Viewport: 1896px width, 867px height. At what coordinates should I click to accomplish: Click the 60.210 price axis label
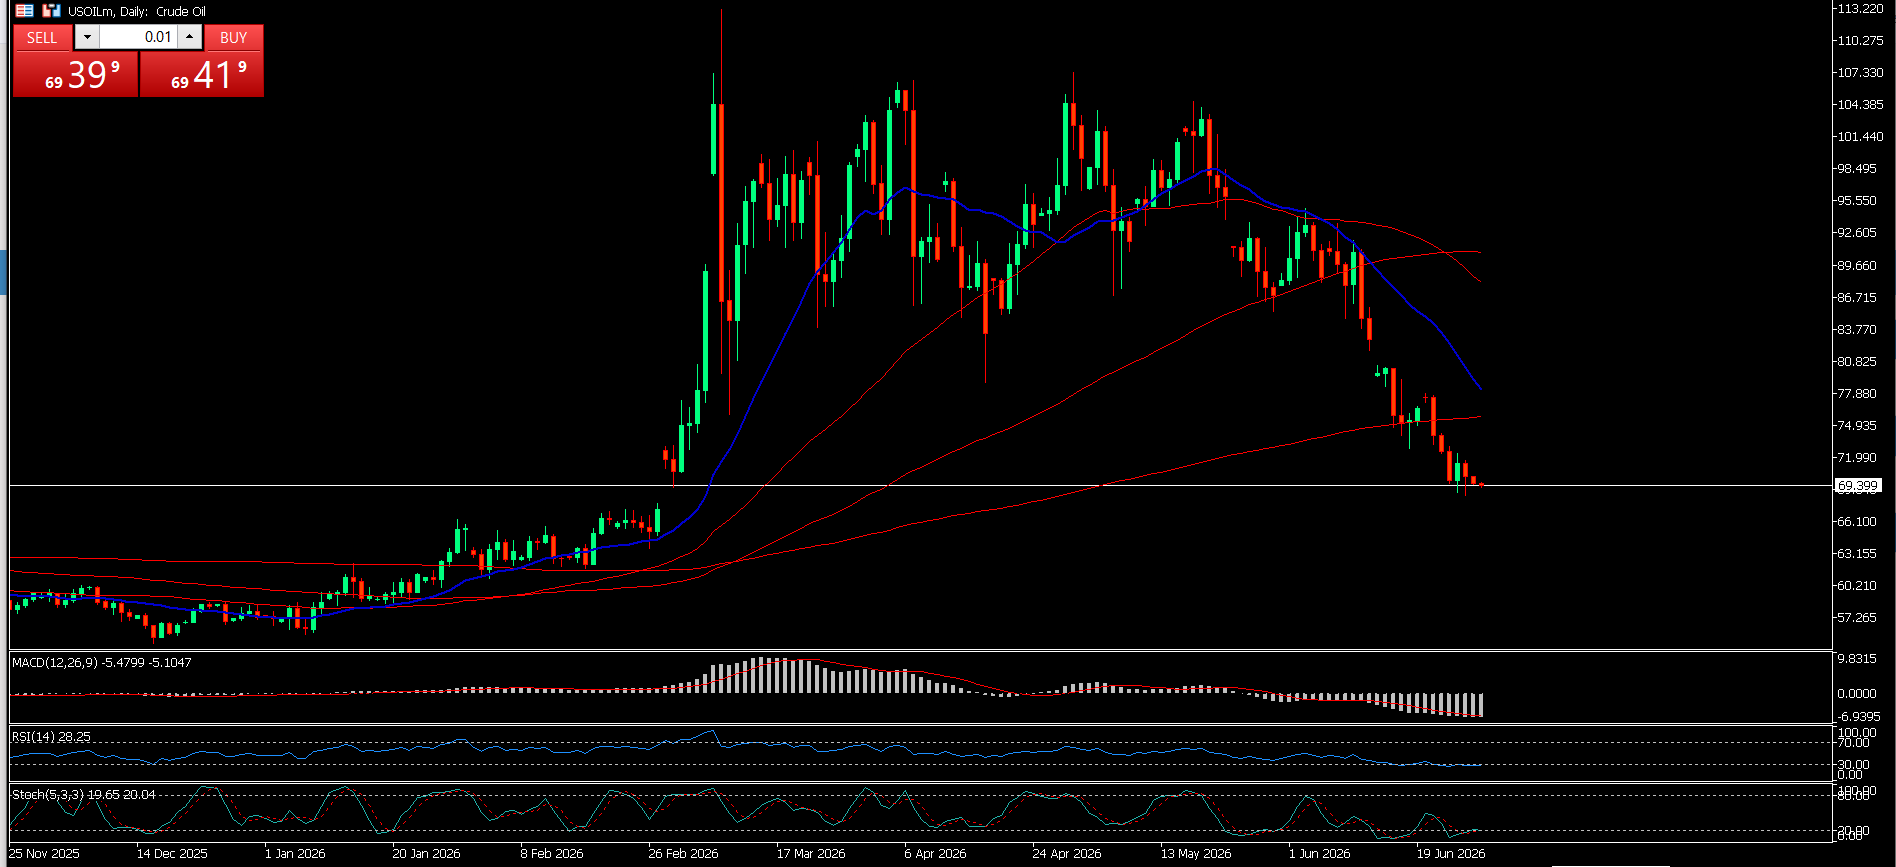[x=1857, y=585]
